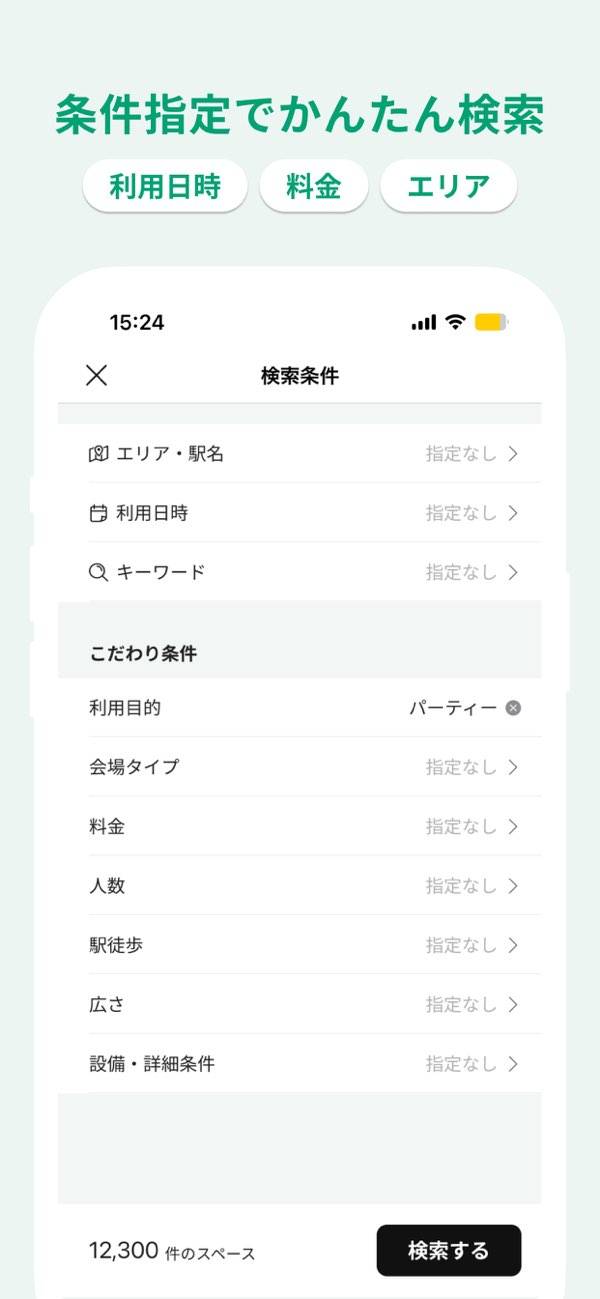Expand the エリア・駅名 chevron
Viewport: 600px width, 1299px height.
tap(513, 454)
